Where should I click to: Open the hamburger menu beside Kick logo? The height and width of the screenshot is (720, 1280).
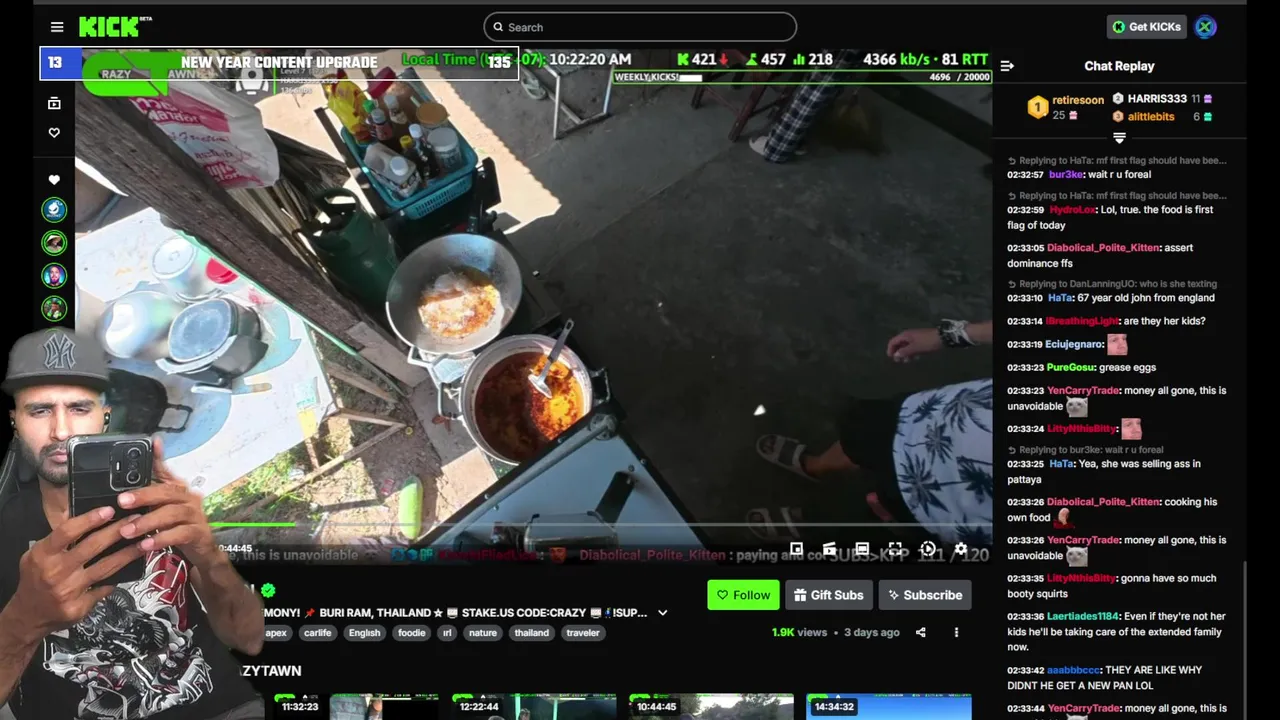click(57, 27)
